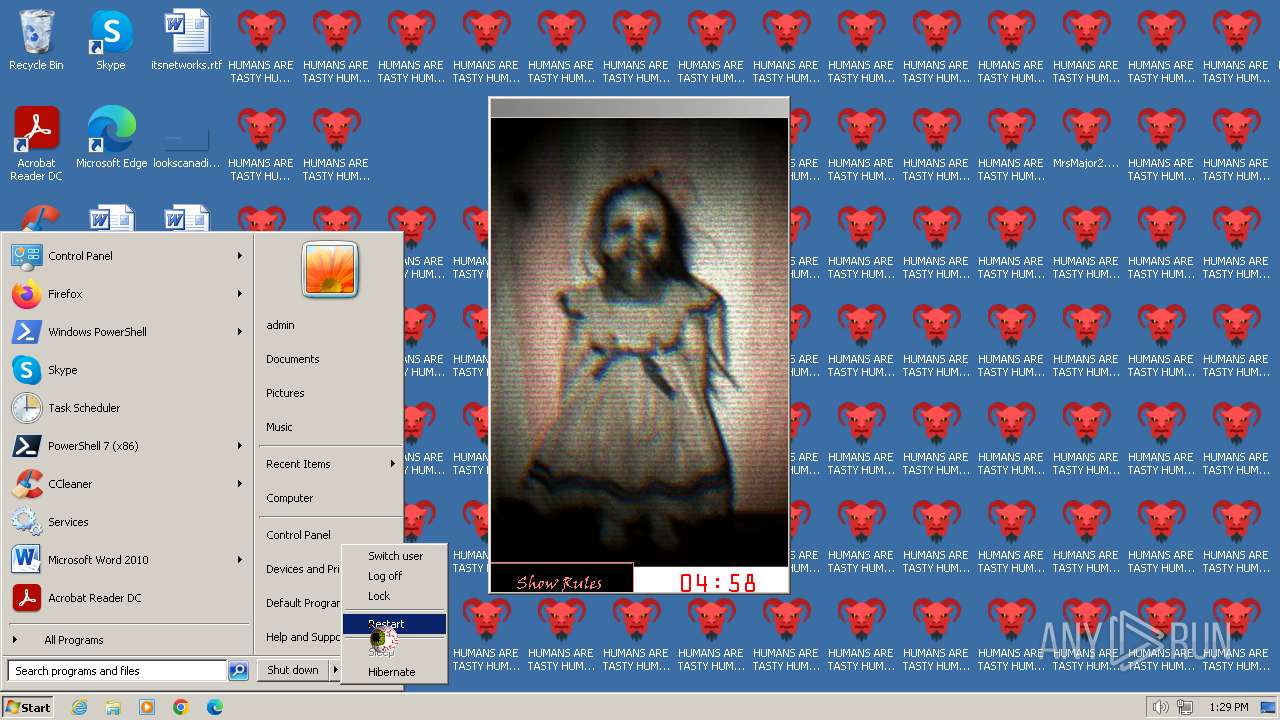Viewport: 1280px width, 720px height.
Task: Open the Skype desktop shortcut
Action: click(x=110, y=40)
